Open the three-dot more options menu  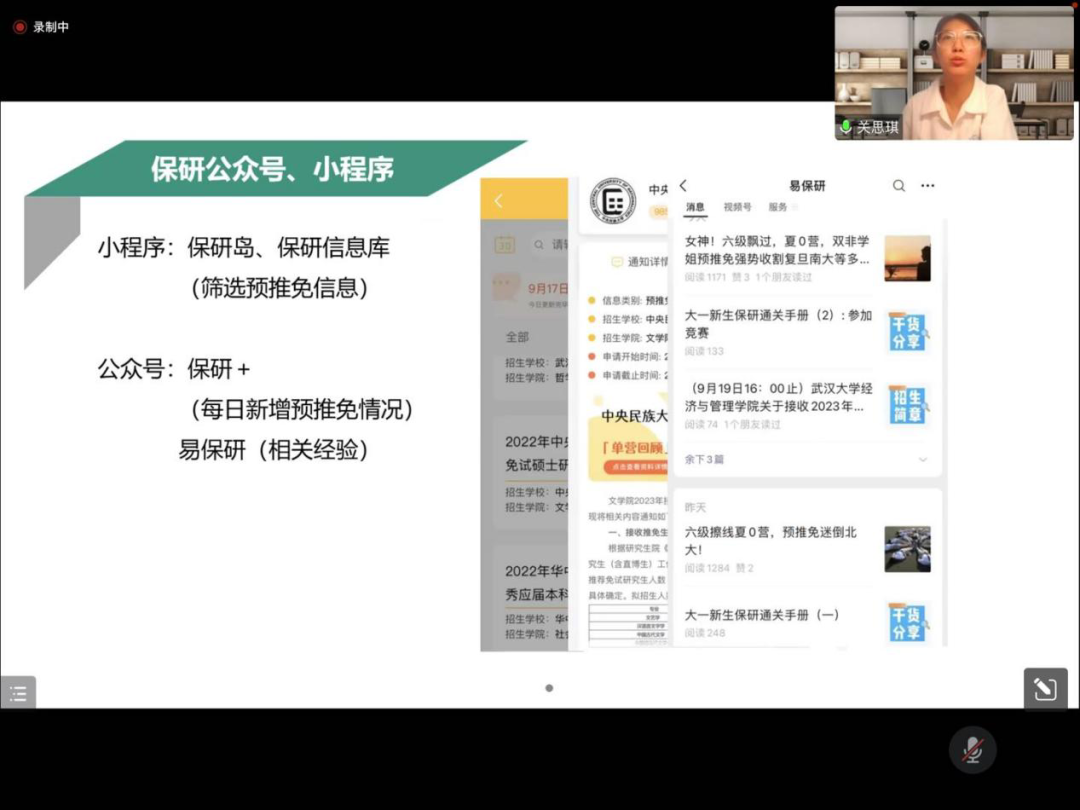[928, 186]
